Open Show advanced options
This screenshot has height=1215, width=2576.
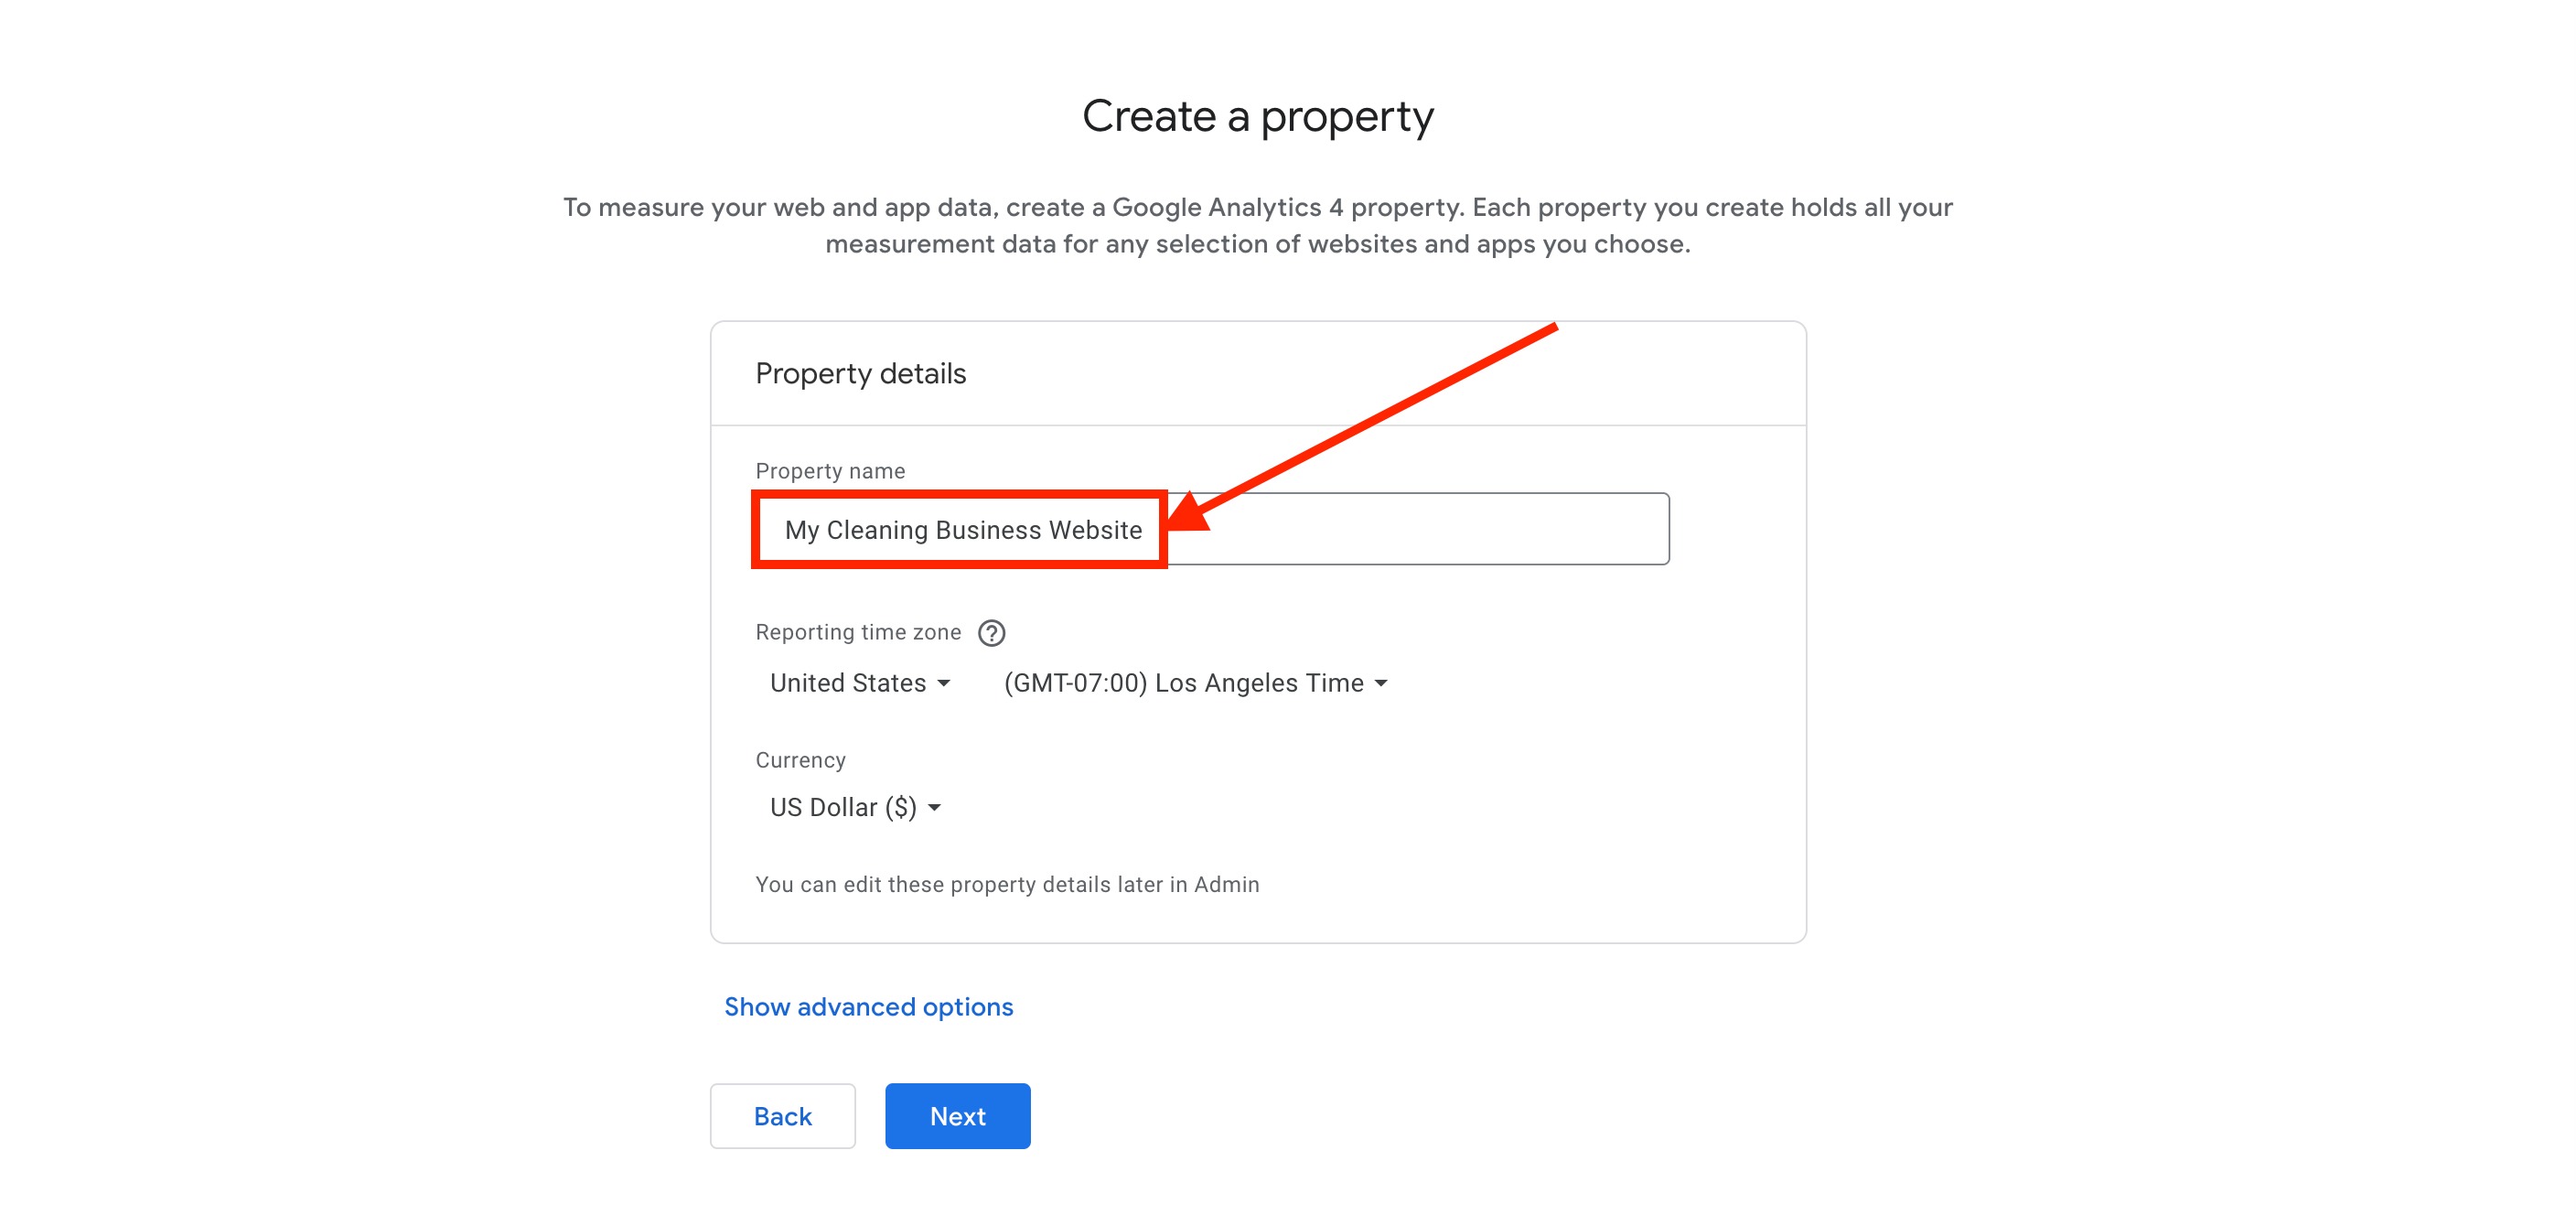pyautogui.click(x=868, y=1006)
